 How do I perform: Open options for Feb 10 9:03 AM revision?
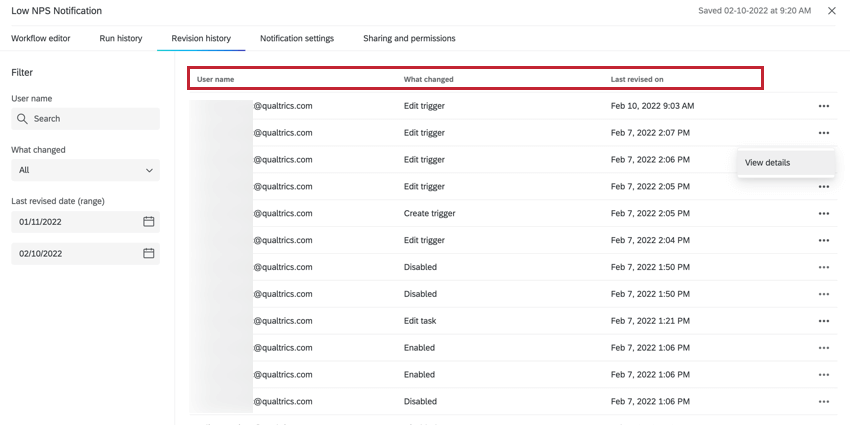click(x=823, y=106)
